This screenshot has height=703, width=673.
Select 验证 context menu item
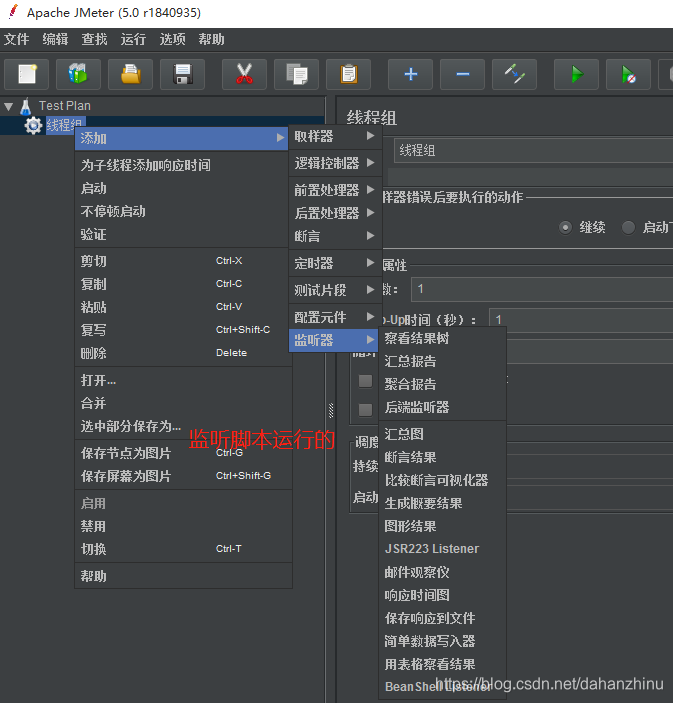pyautogui.click(x=182, y=234)
